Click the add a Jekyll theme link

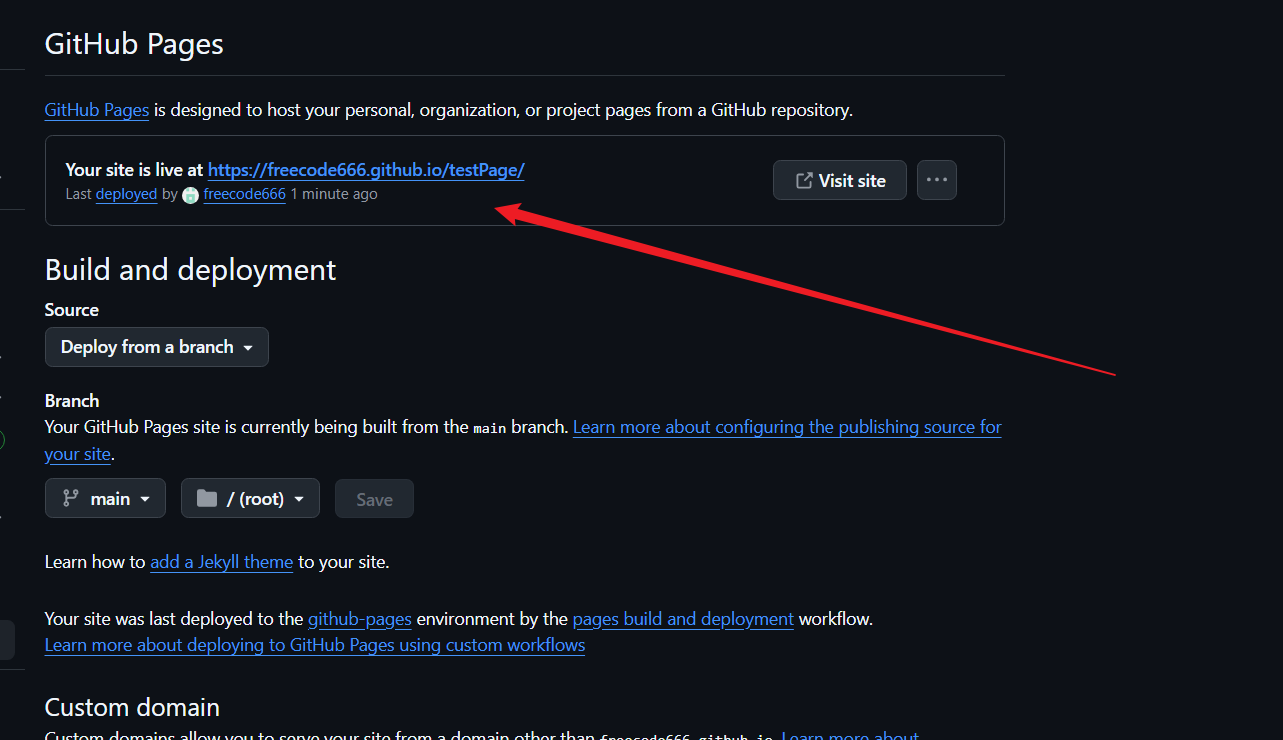click(x=221, y=562)
